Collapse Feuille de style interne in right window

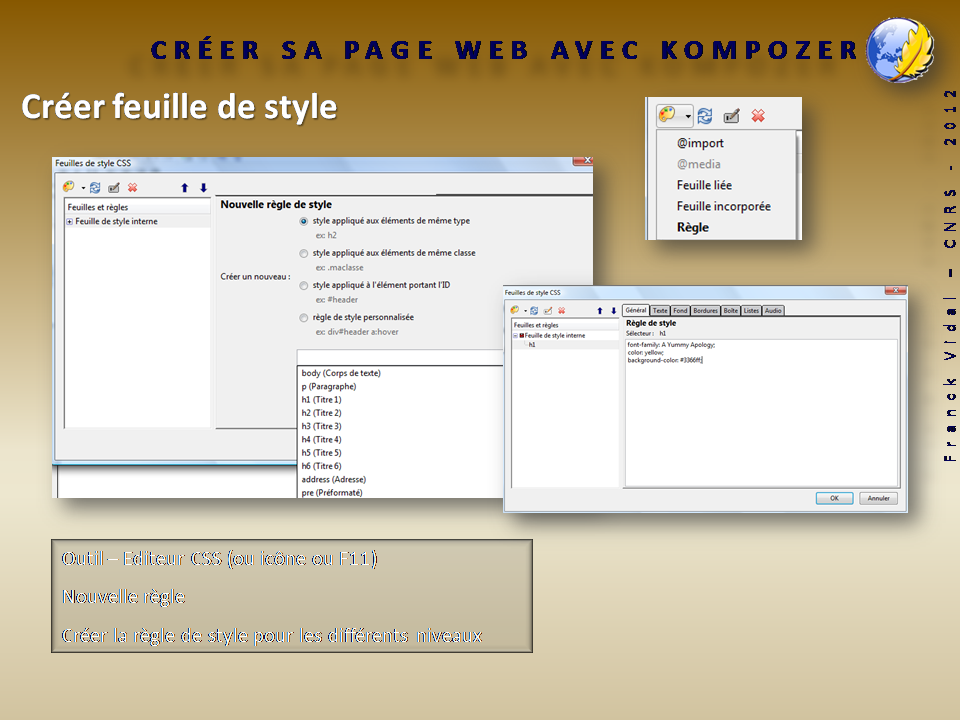(x=516, y=336)
